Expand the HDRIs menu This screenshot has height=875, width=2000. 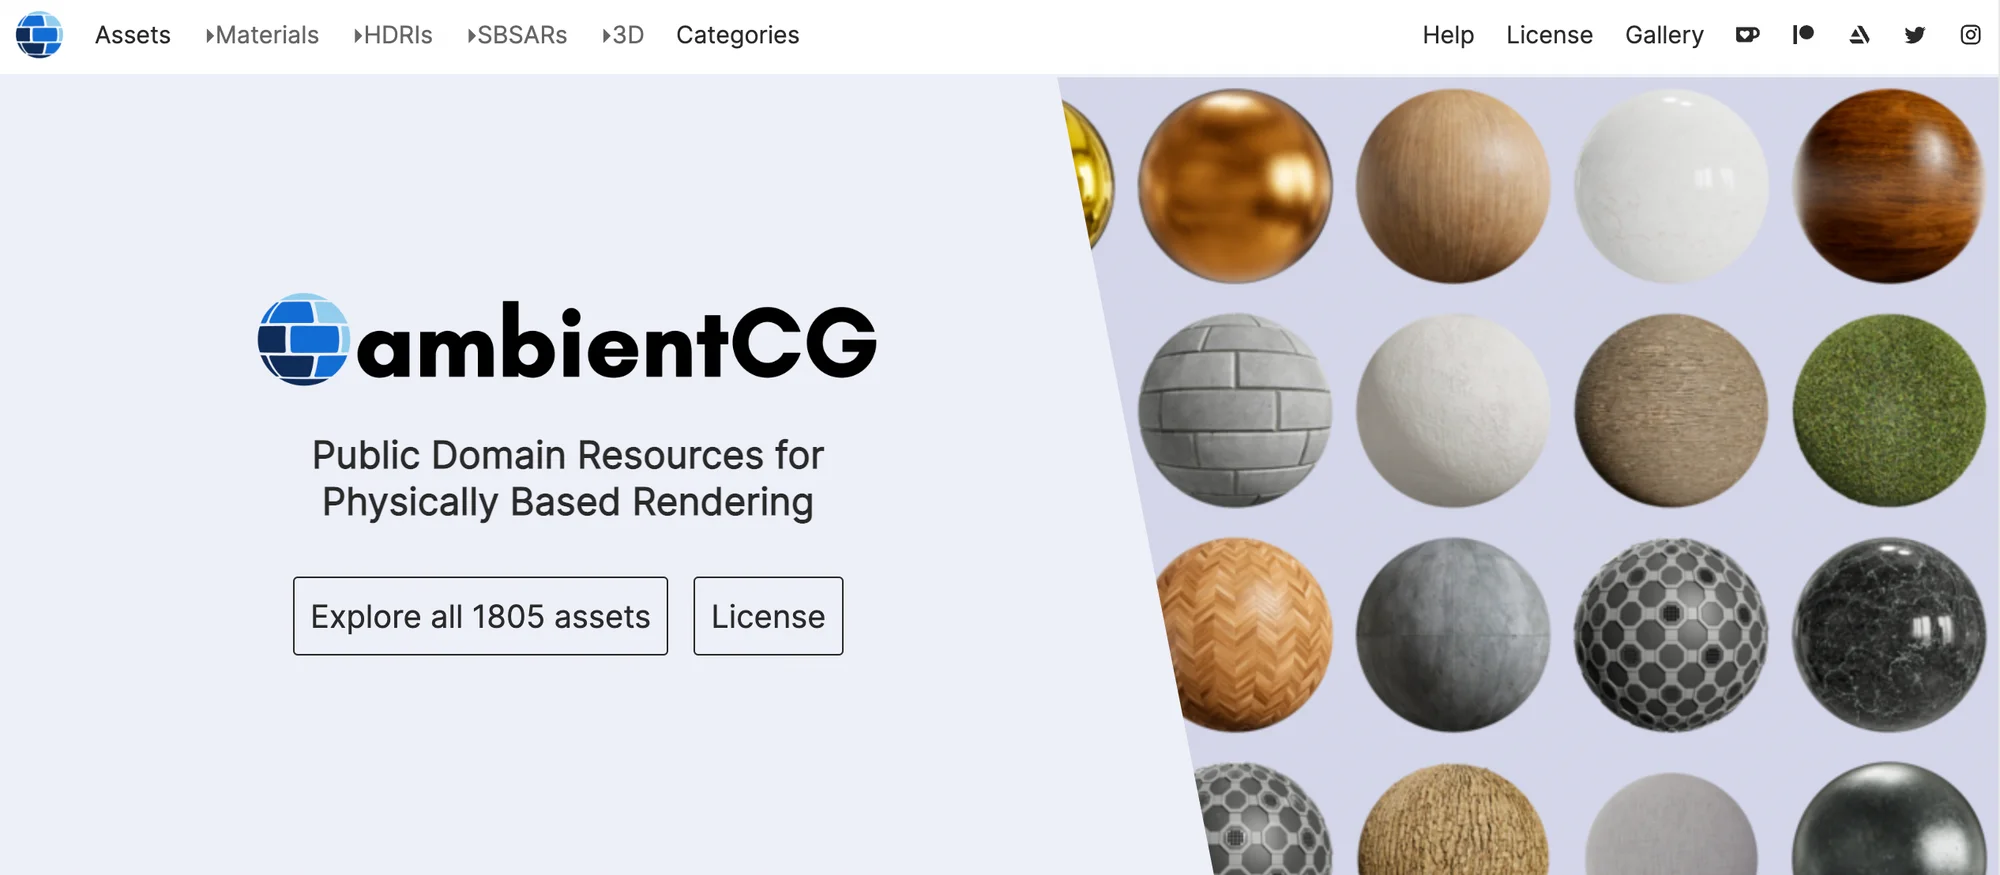[392, 35]
